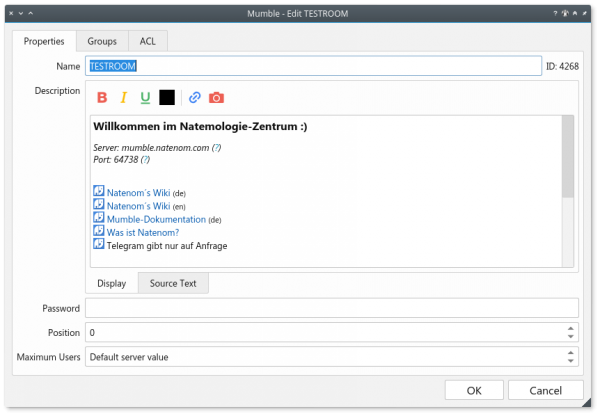The height and width of the screenshot is (416, 600).
Task: Decrease the Position value with down arrow
Action: tap(571, 337)
